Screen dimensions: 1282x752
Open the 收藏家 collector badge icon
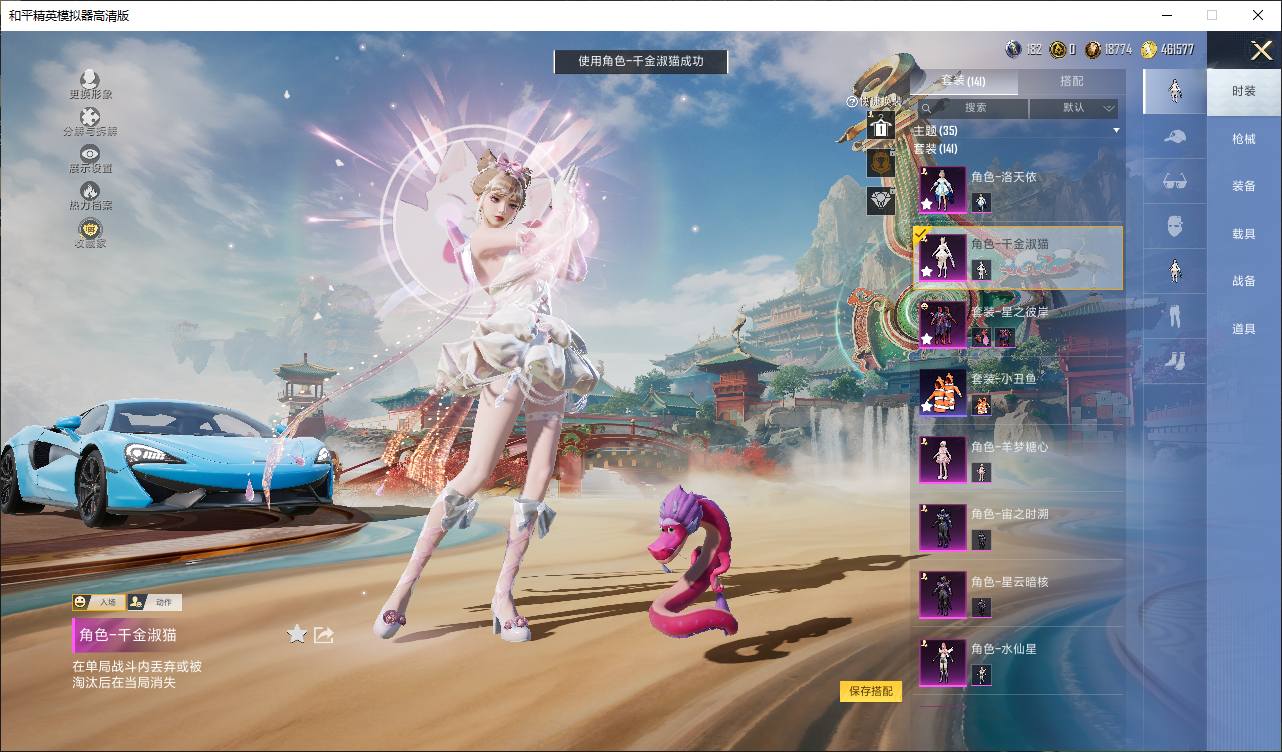pyautogui.click(x=90, y=228)
